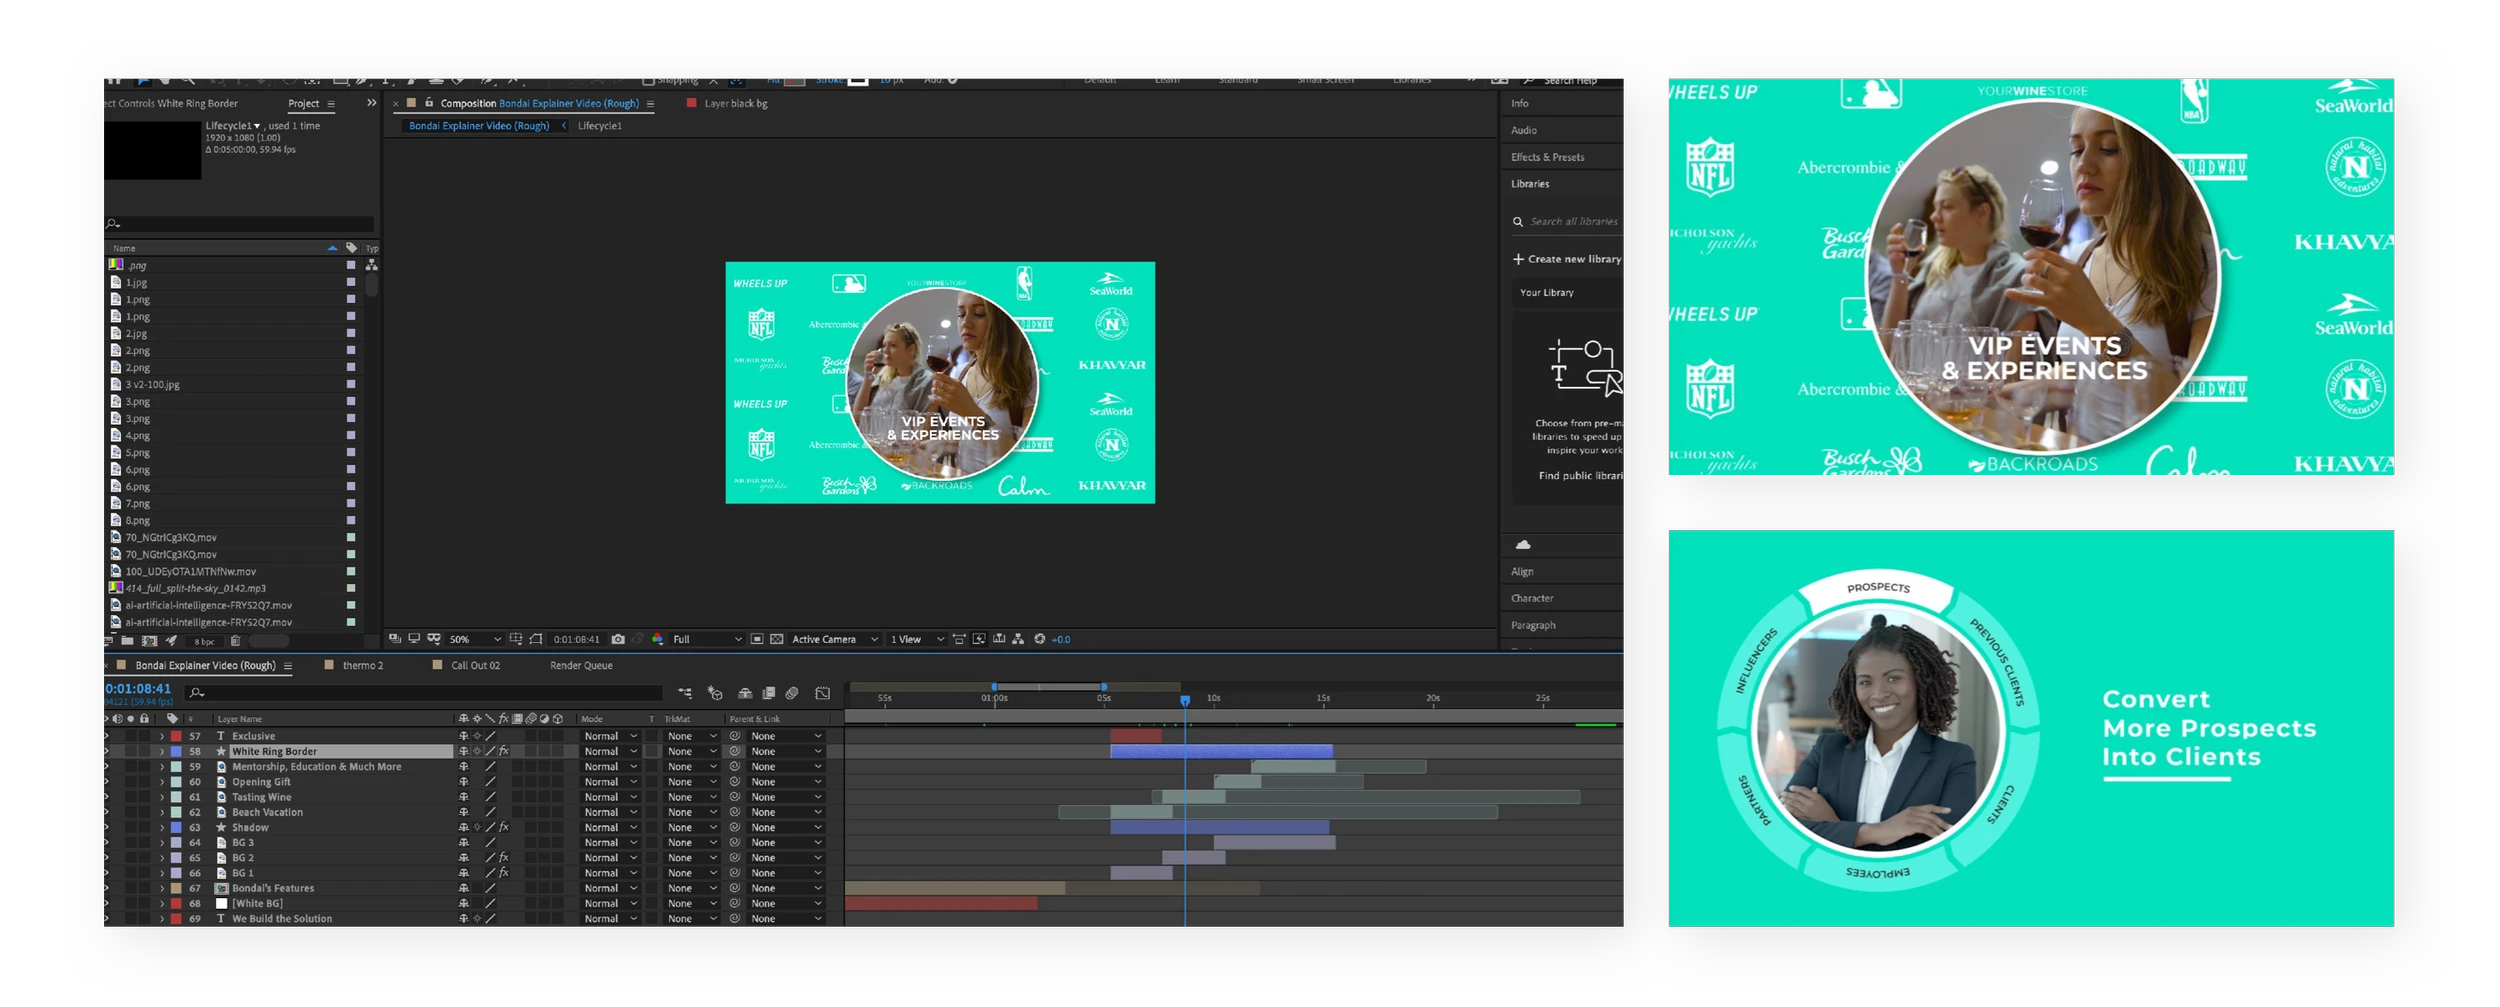The image size is (2500, 1007).
Task: Open the Composition panel menu icon
Action: pos(650,104)
